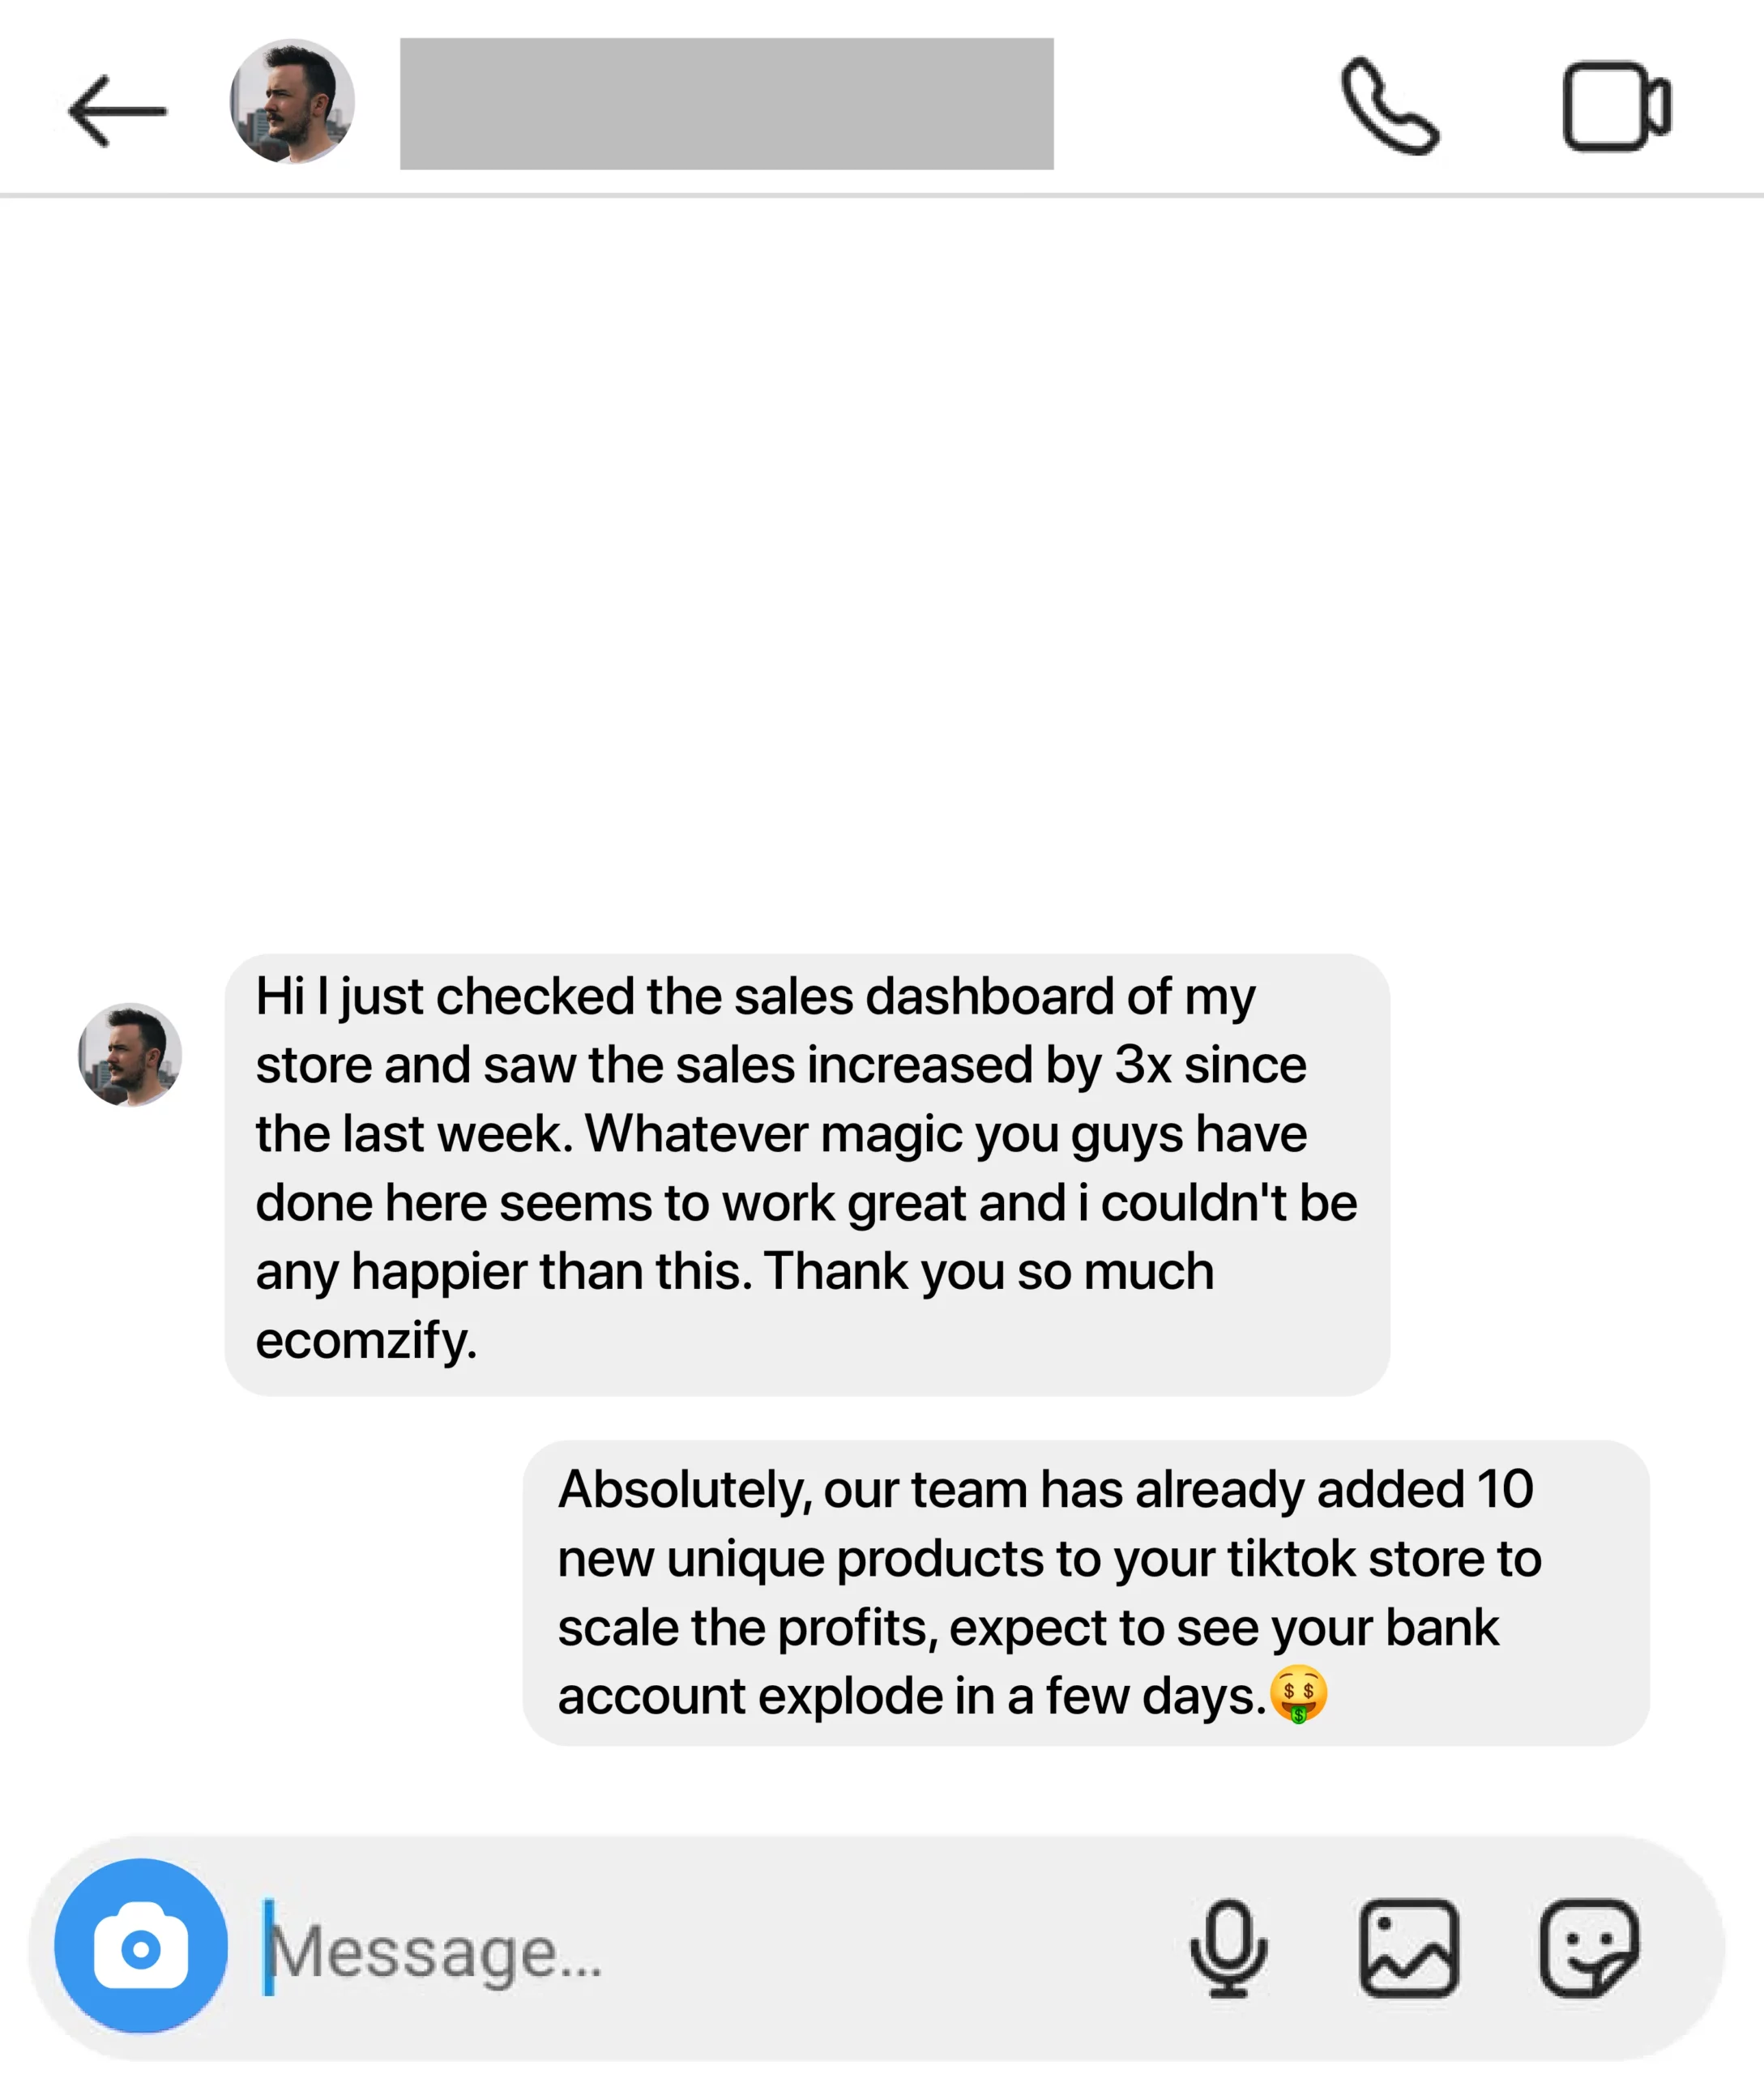This screenshot has height=2074, width=1764.
Task: Start a voice call with phone icon
Action: coord(1390,106)
